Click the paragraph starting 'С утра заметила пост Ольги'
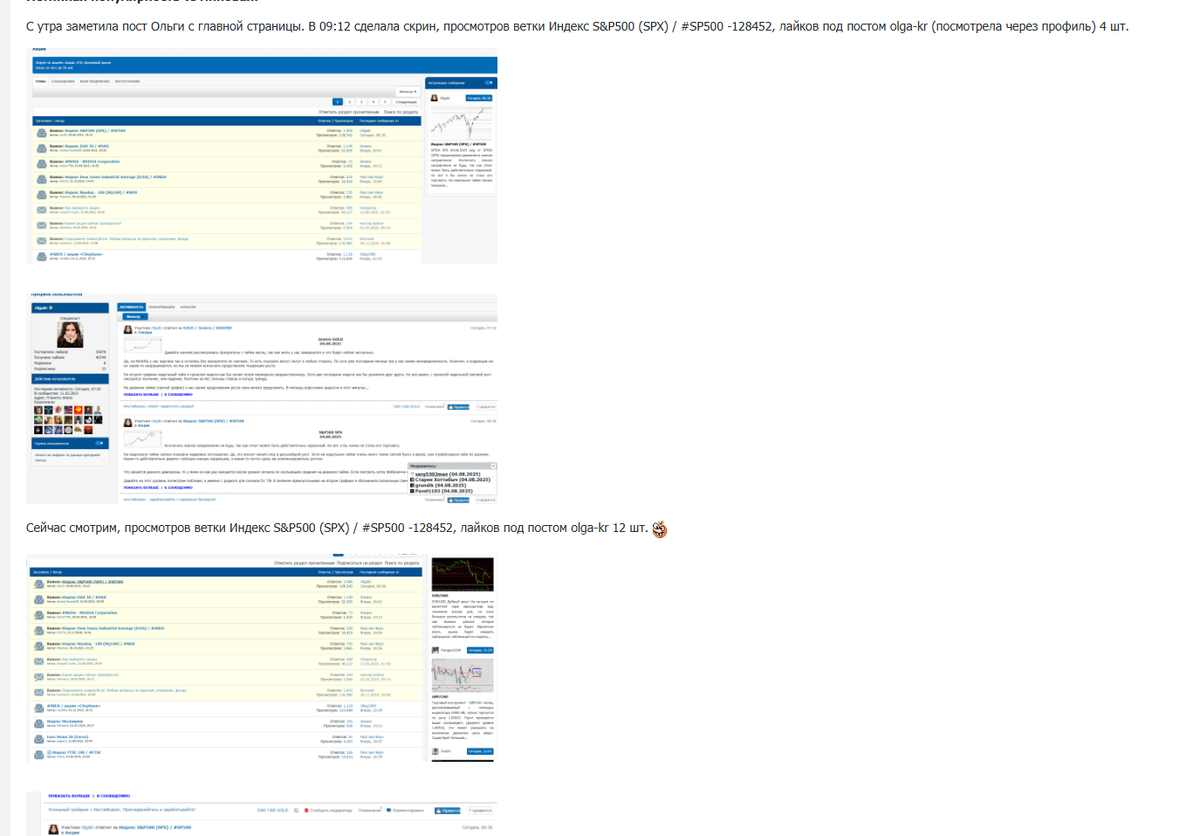1200x836 pixels. click(577, 26)
